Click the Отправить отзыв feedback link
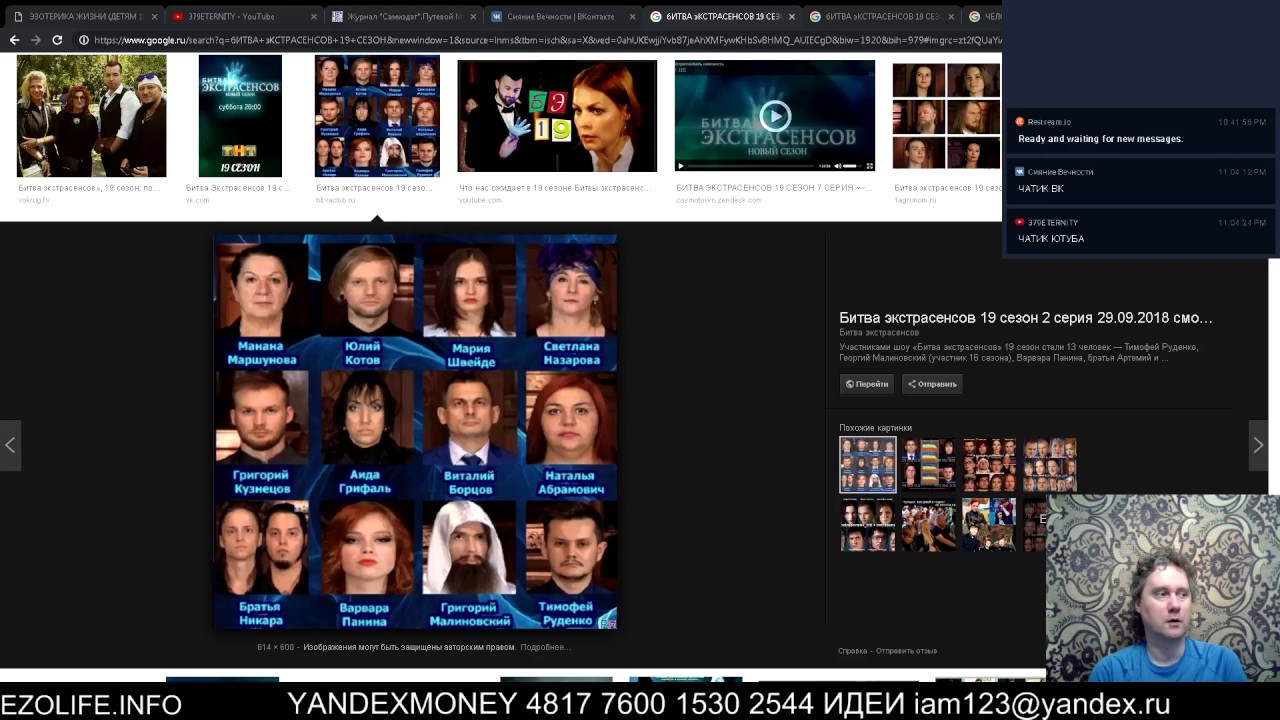 click(x=907, y=651)
